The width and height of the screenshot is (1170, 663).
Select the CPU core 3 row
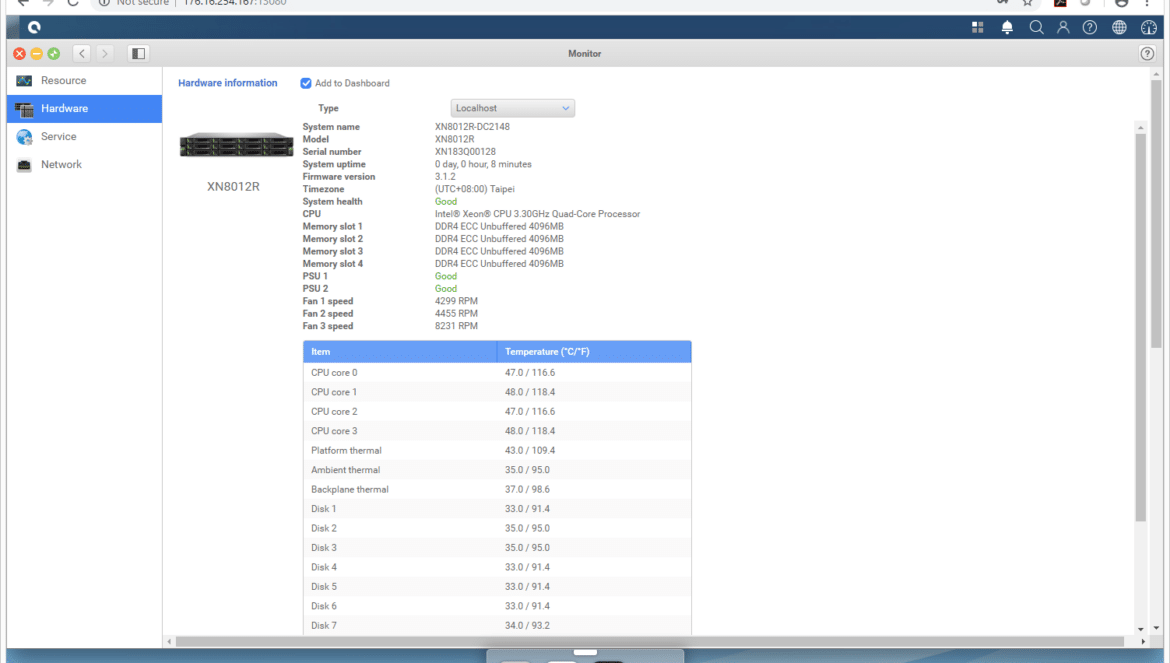tap(497, 431)
